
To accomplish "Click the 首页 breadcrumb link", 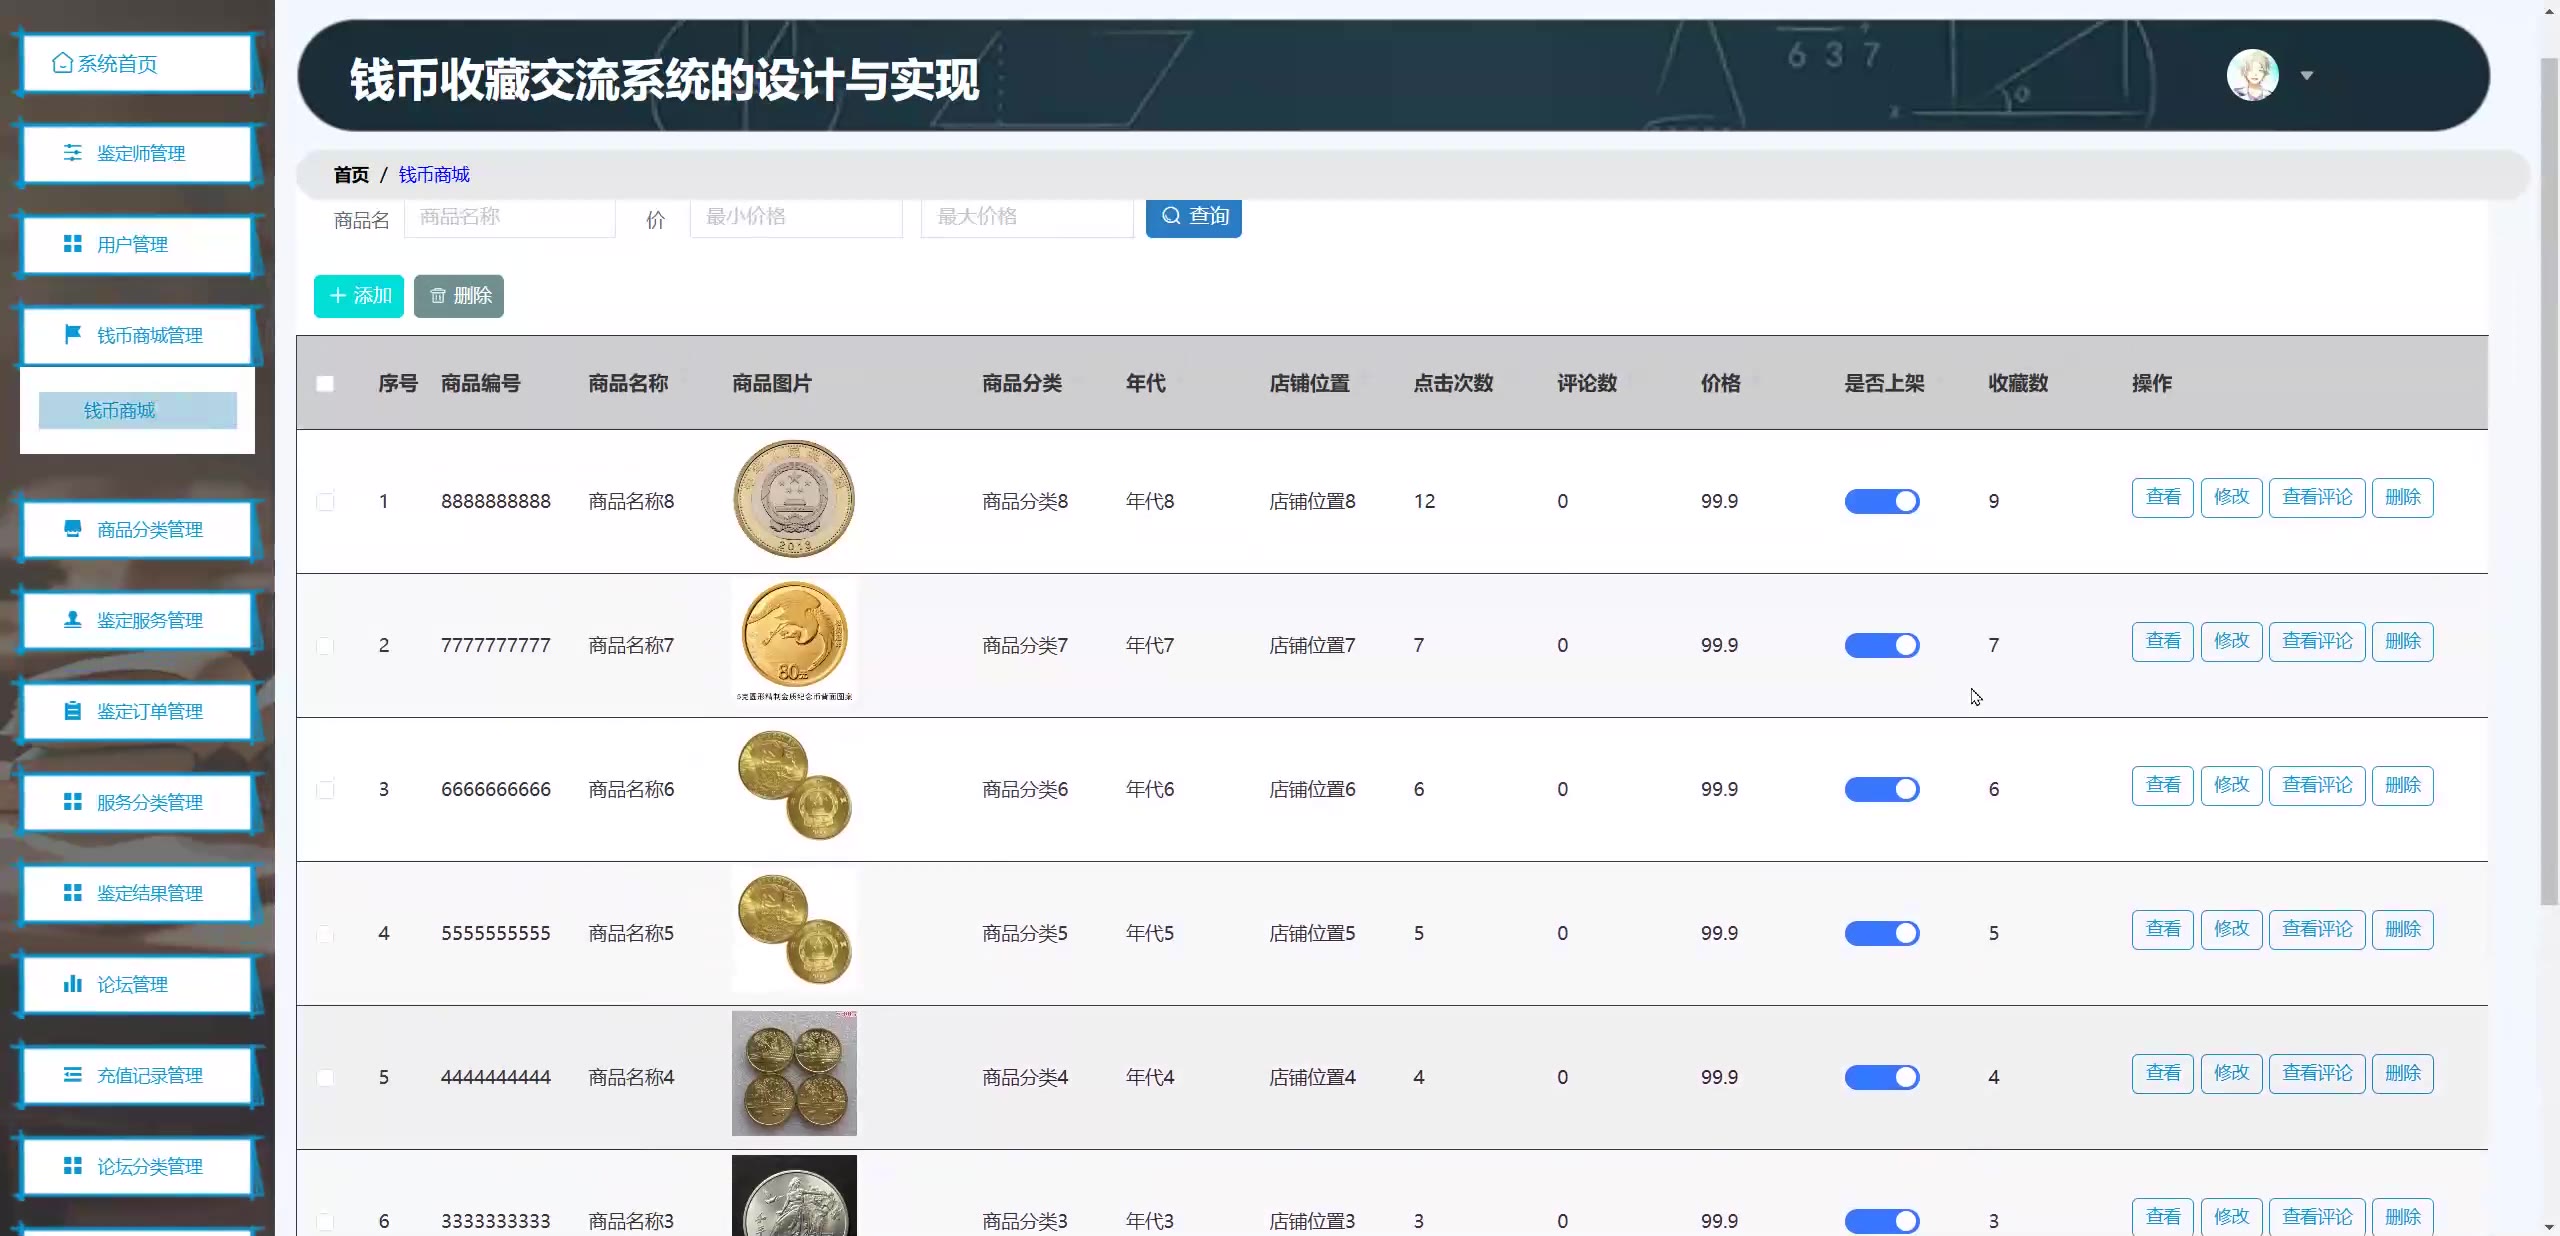I will pos(351,175).
